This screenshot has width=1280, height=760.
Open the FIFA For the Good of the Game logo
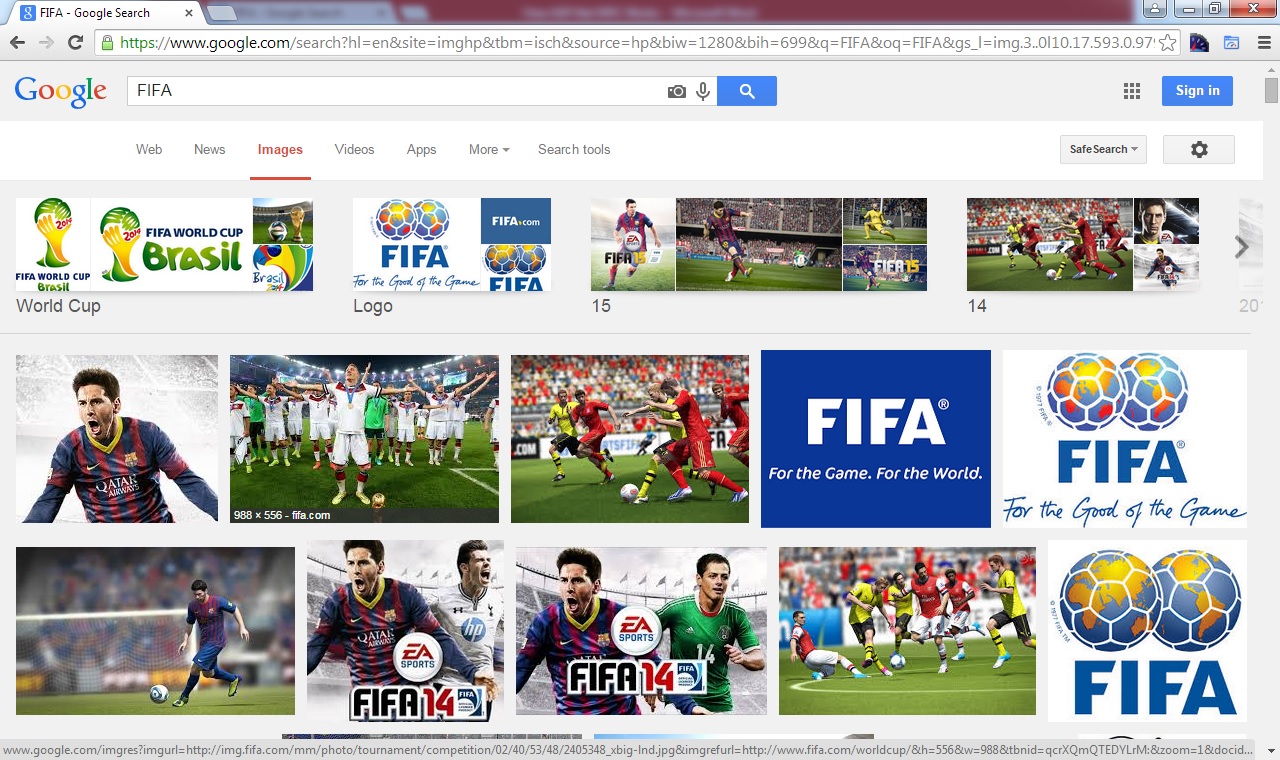pos(1125,438)
